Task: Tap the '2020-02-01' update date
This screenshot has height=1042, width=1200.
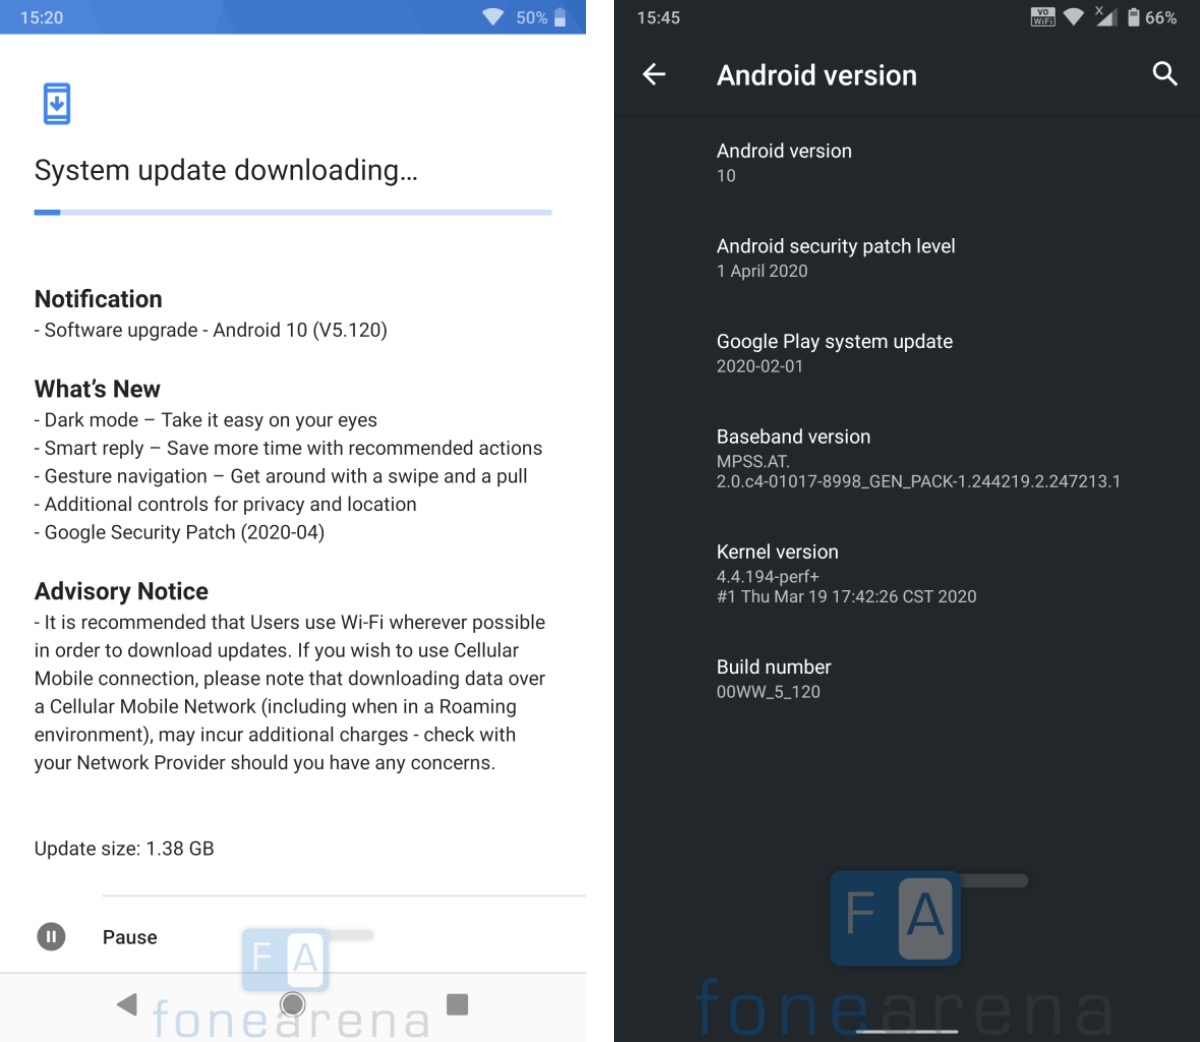Action: tap(760, 366)
